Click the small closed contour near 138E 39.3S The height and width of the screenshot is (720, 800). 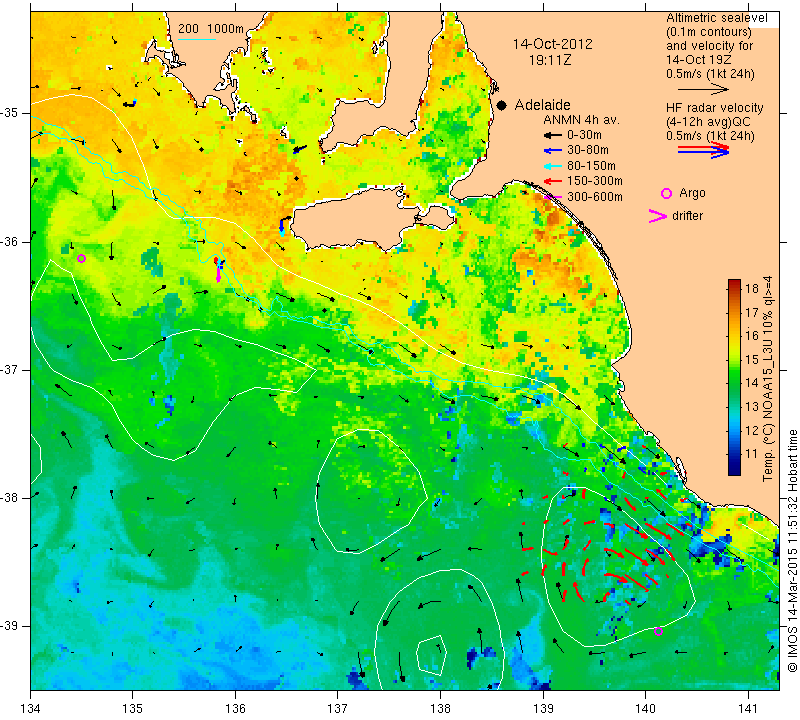coord(432,655)
